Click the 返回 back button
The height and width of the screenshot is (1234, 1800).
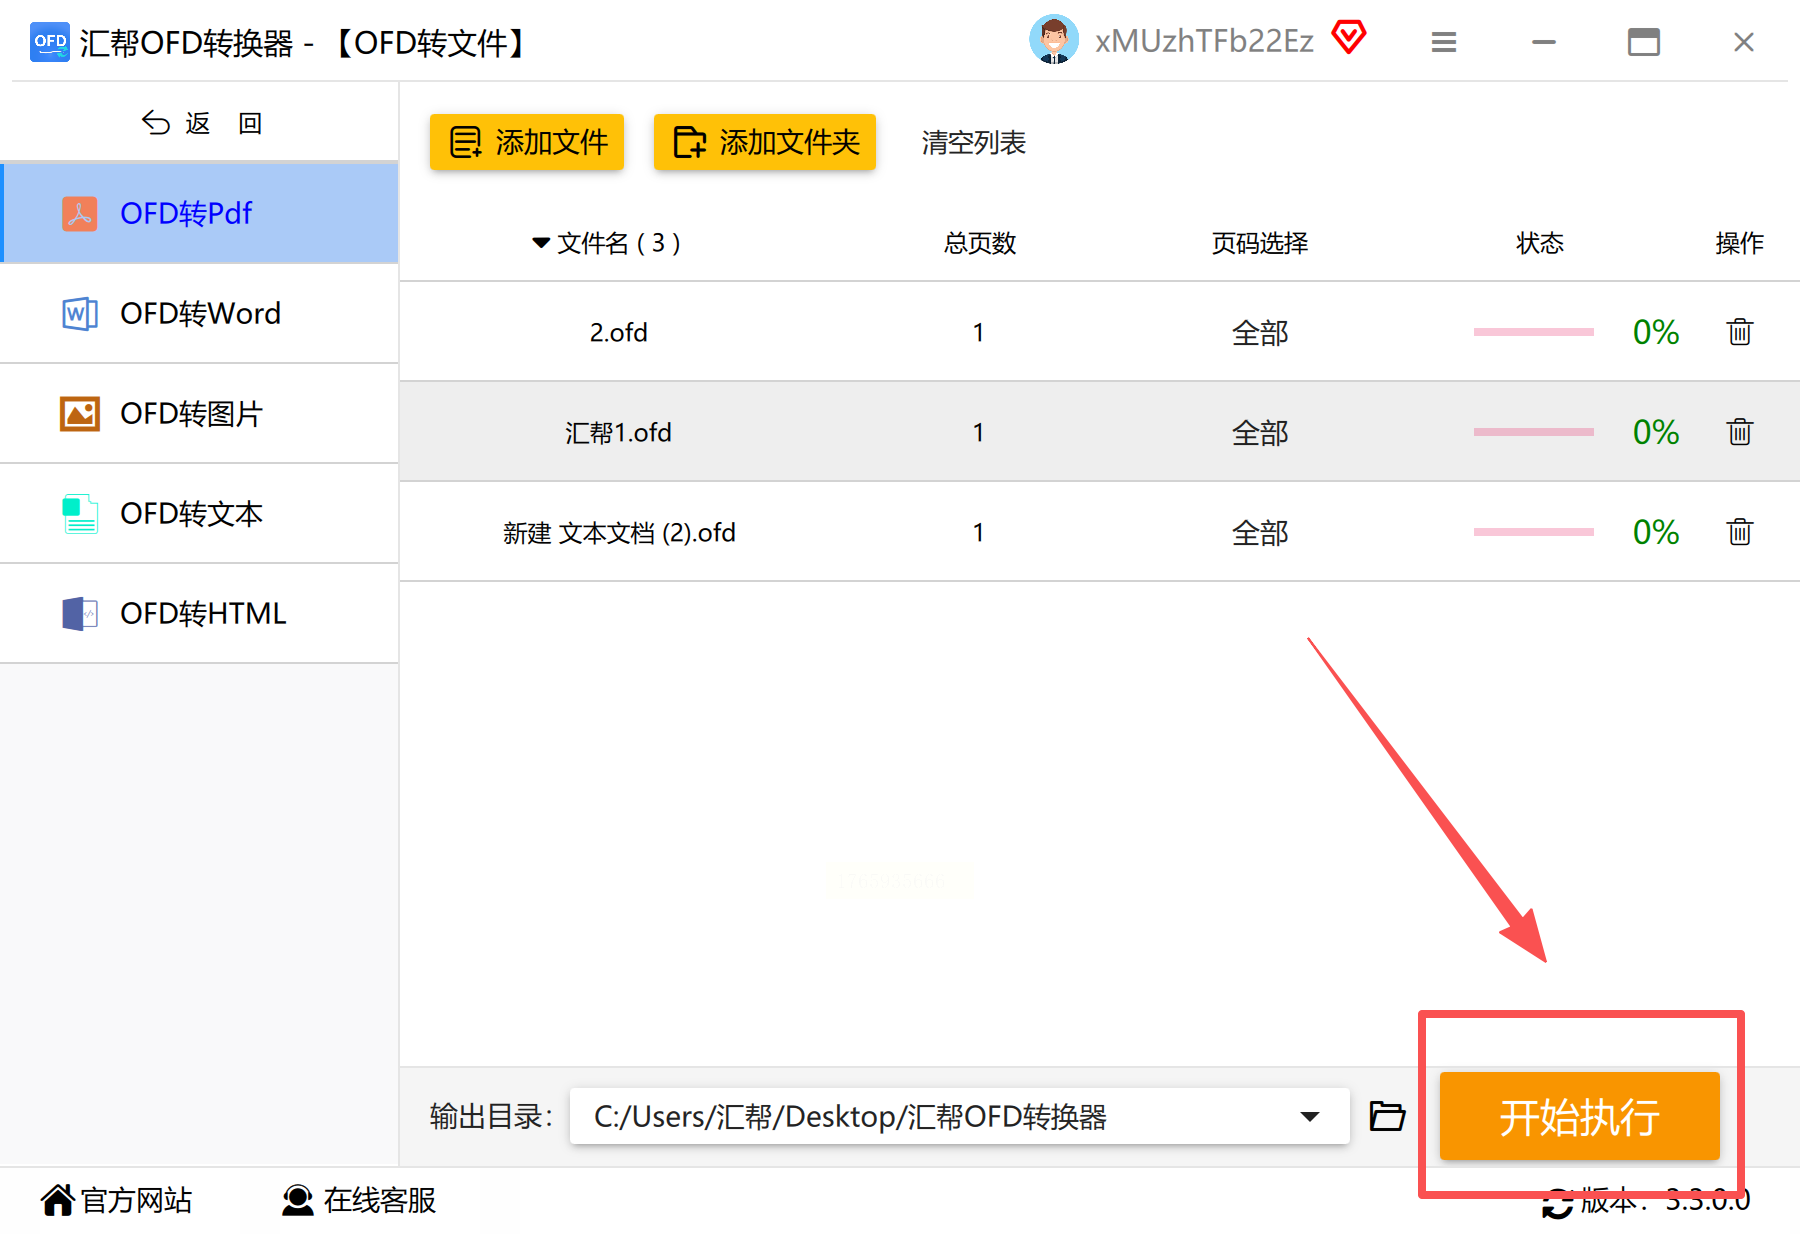click(201, 123)
